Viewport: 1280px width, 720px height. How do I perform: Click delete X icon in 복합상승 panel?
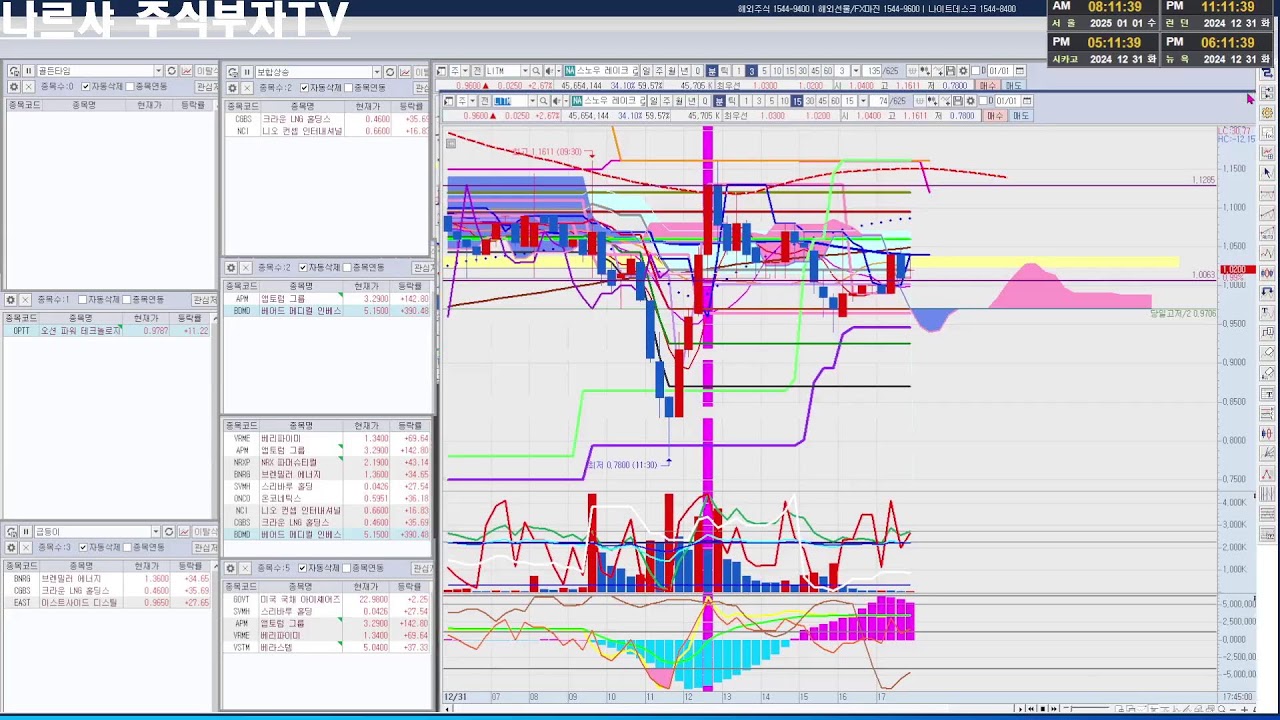click(x=246, y=88)
